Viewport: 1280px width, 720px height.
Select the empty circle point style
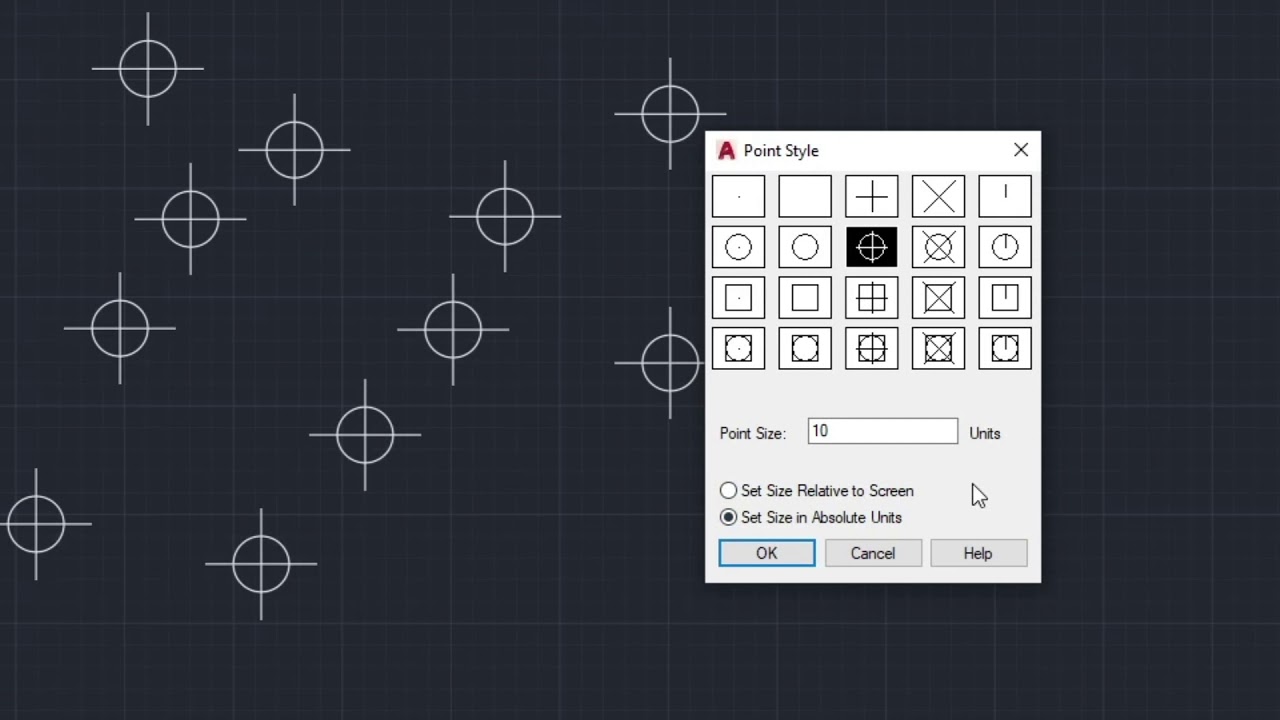pyautogui.click(x=805, y=247)
